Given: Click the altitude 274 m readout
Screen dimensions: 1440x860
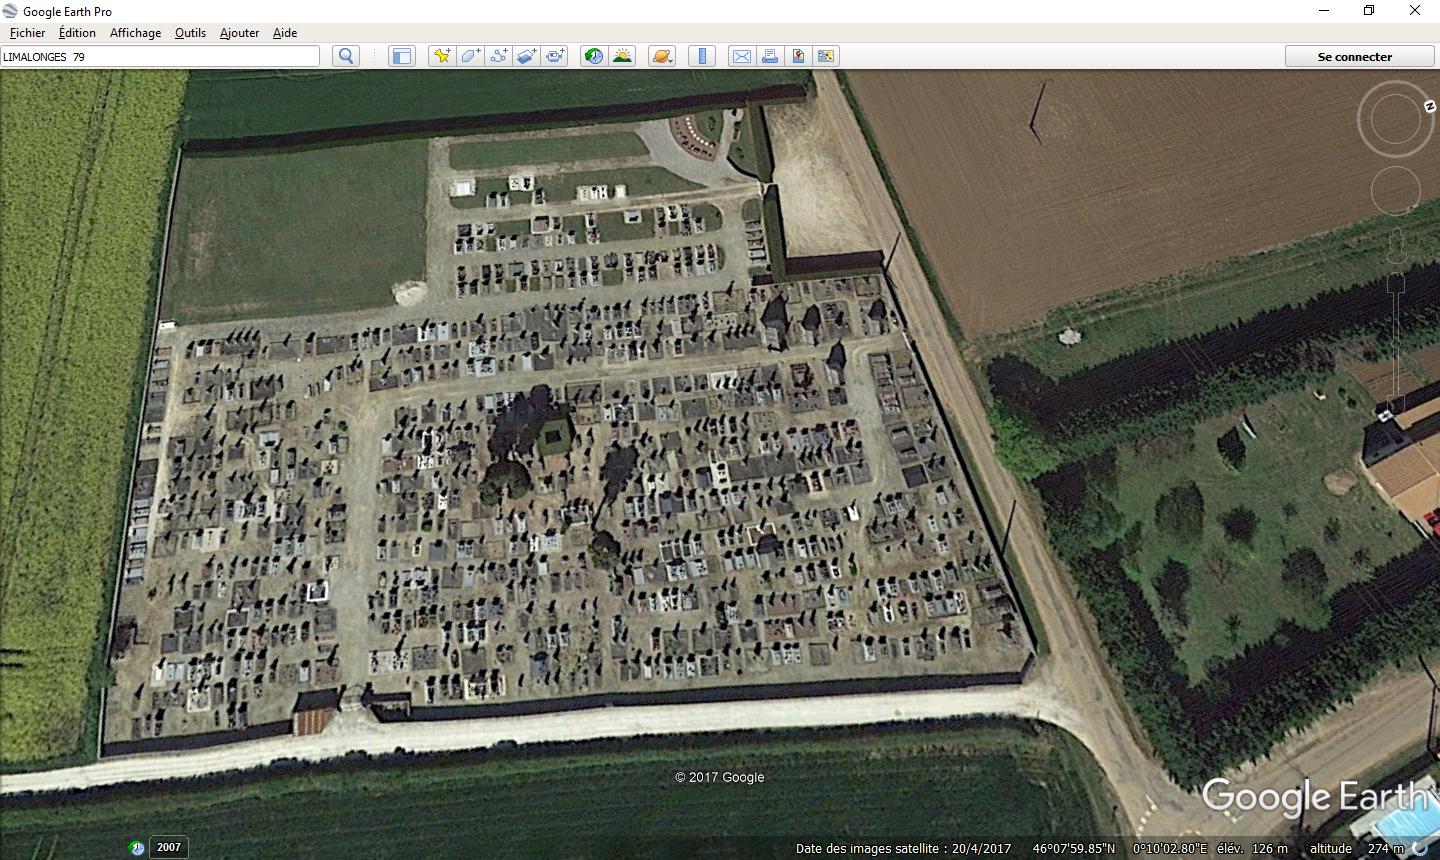Looking at the screenshot, I should pos(1357,848).
